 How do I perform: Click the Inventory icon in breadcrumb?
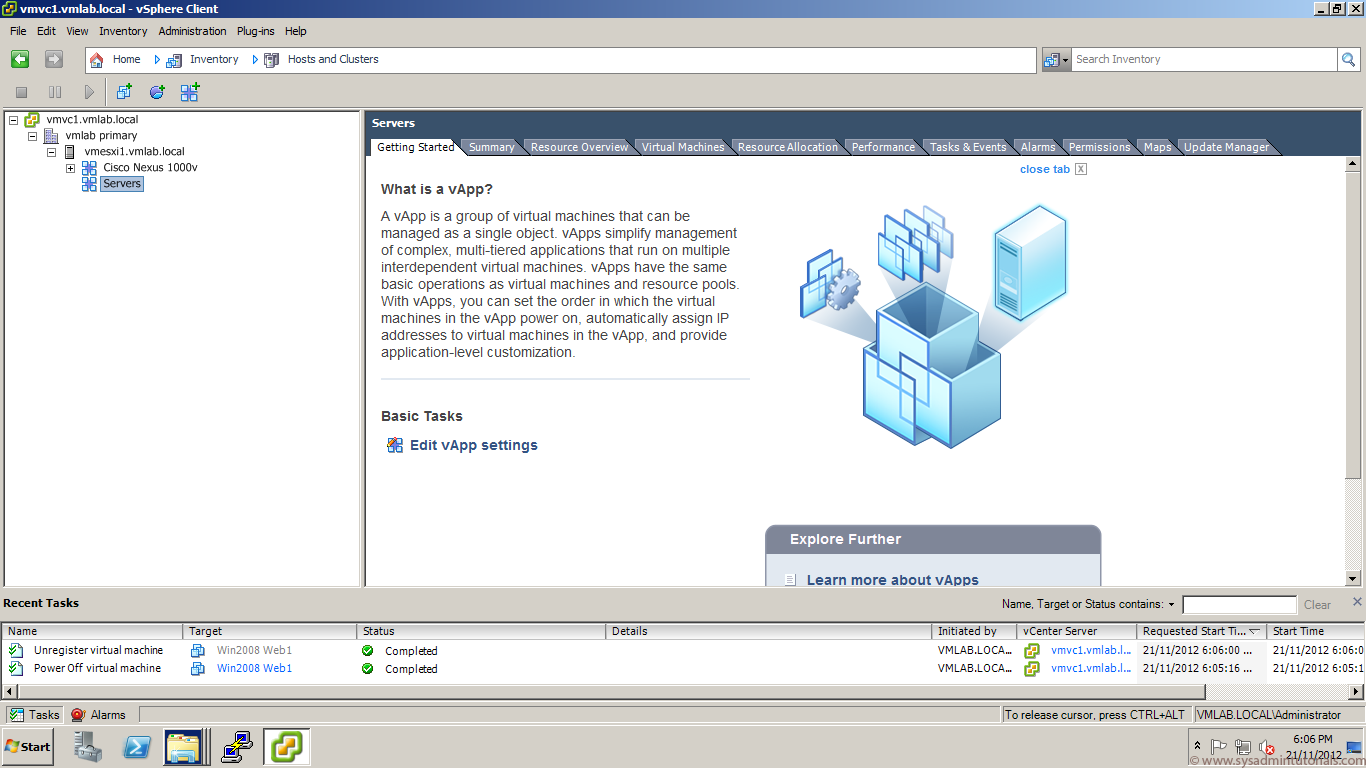(174, 60)
